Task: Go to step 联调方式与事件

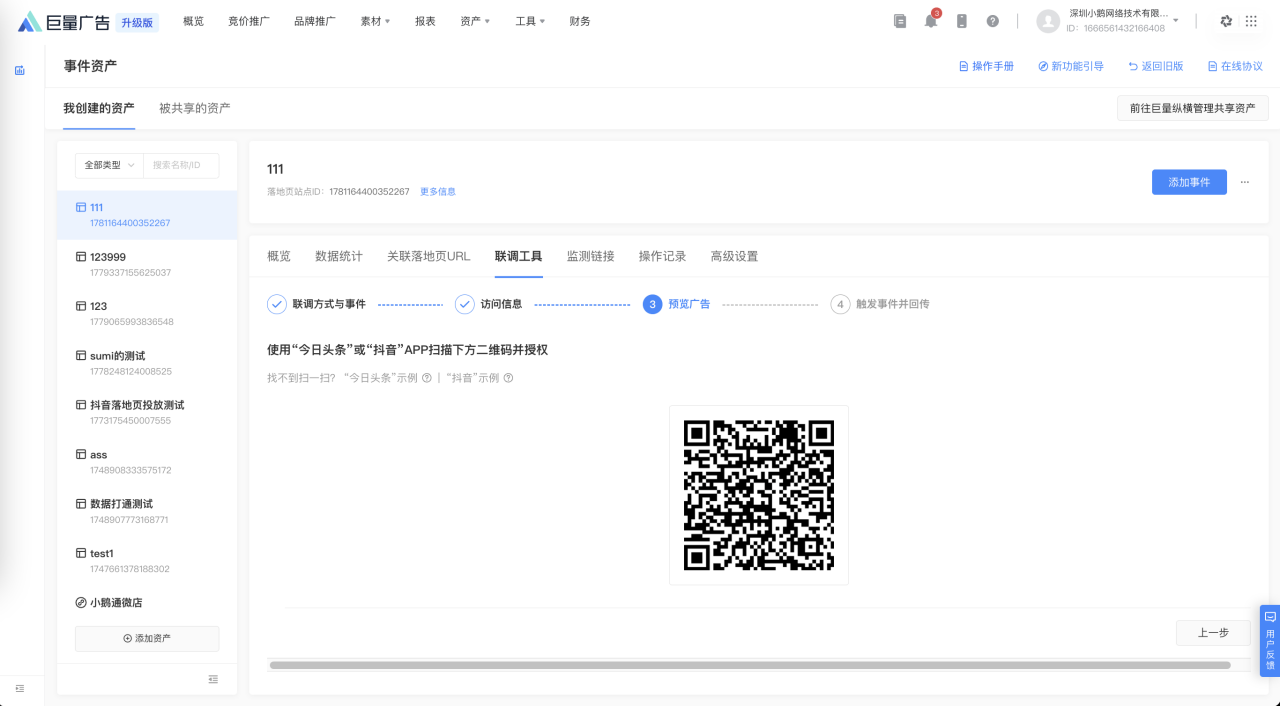Action: tap(317, 304)
